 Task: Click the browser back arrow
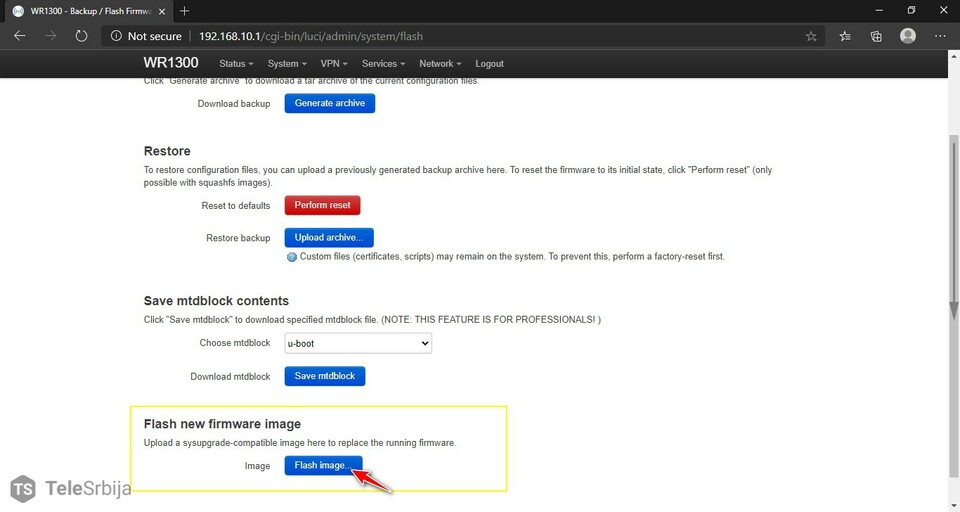(20, 36)
